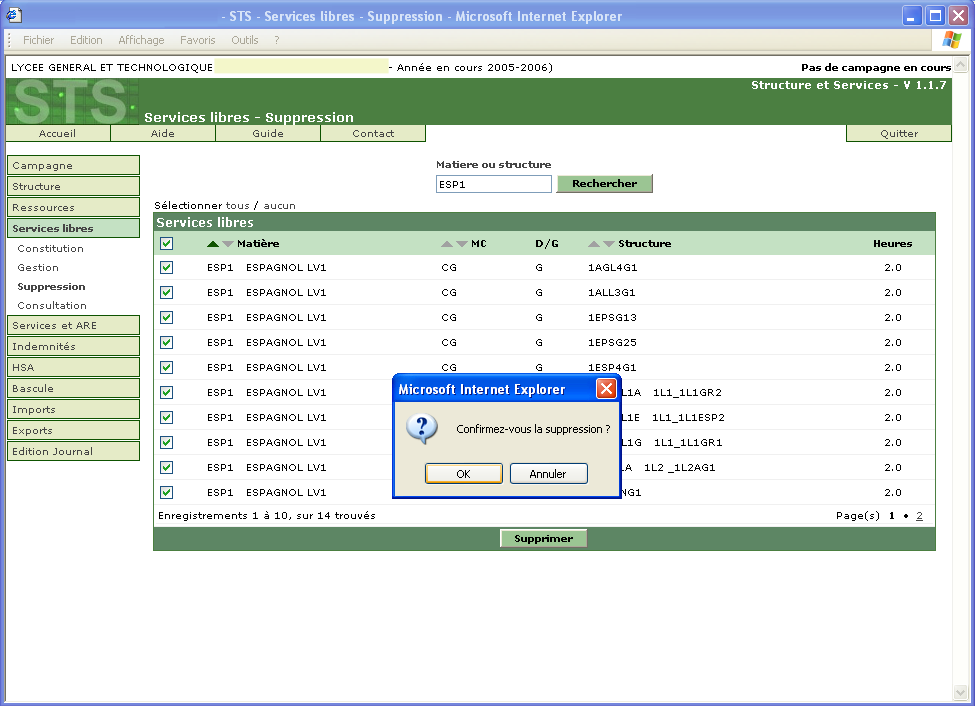Close the confirmation dialog with X

click(x=606, y=389)
